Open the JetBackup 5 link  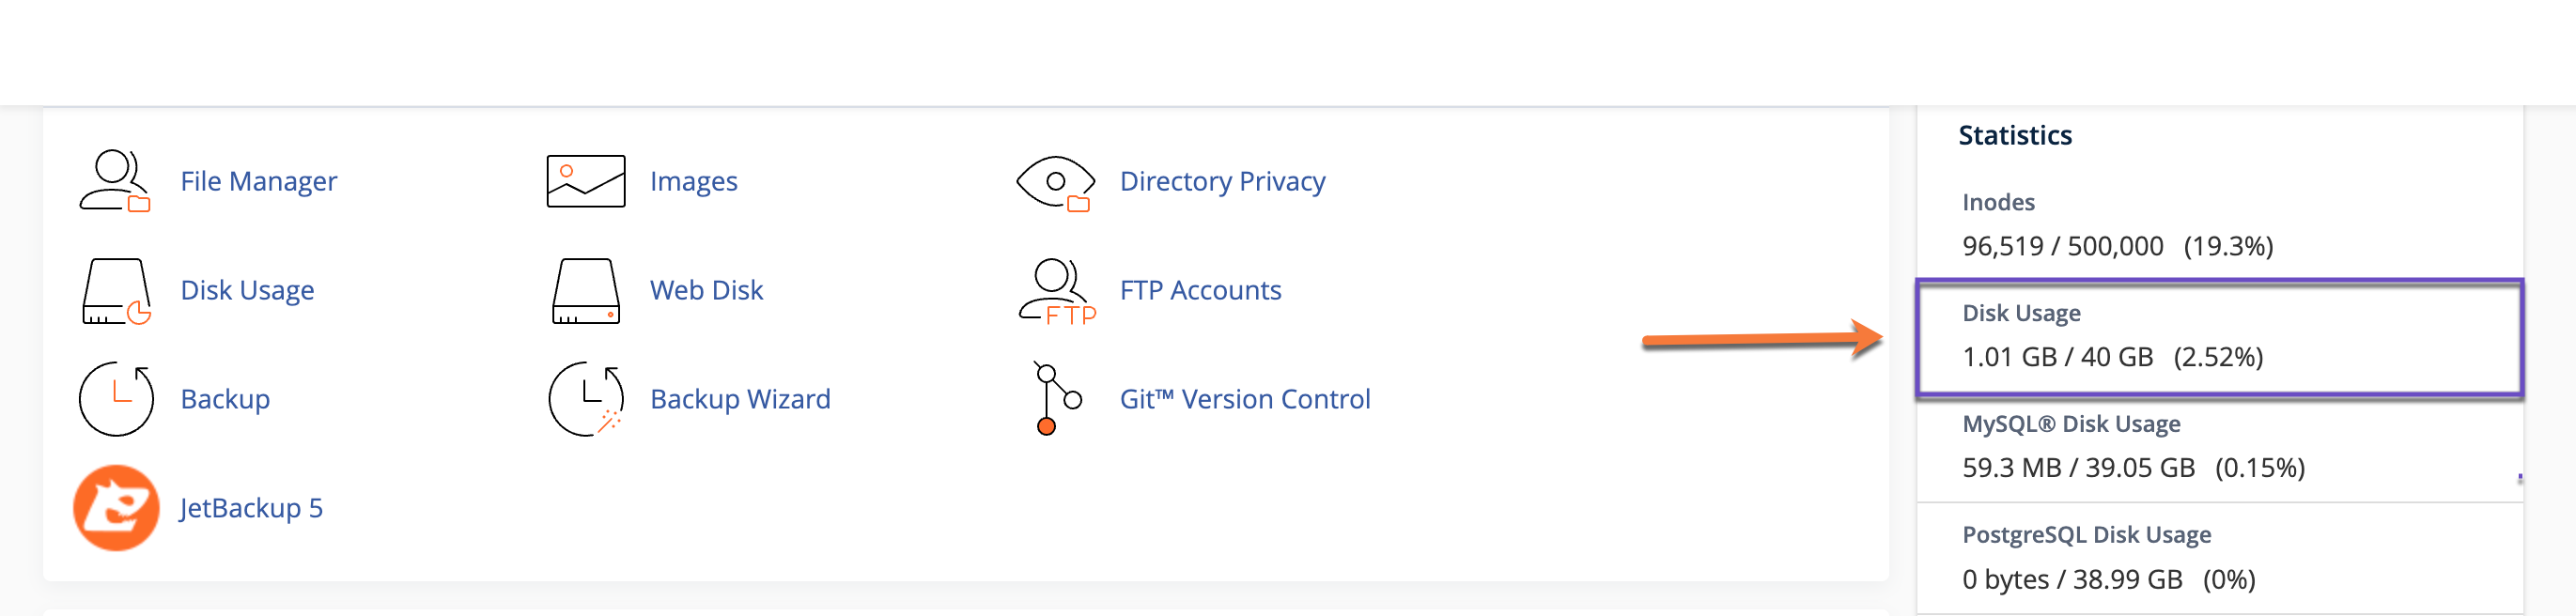pos(251,508)
